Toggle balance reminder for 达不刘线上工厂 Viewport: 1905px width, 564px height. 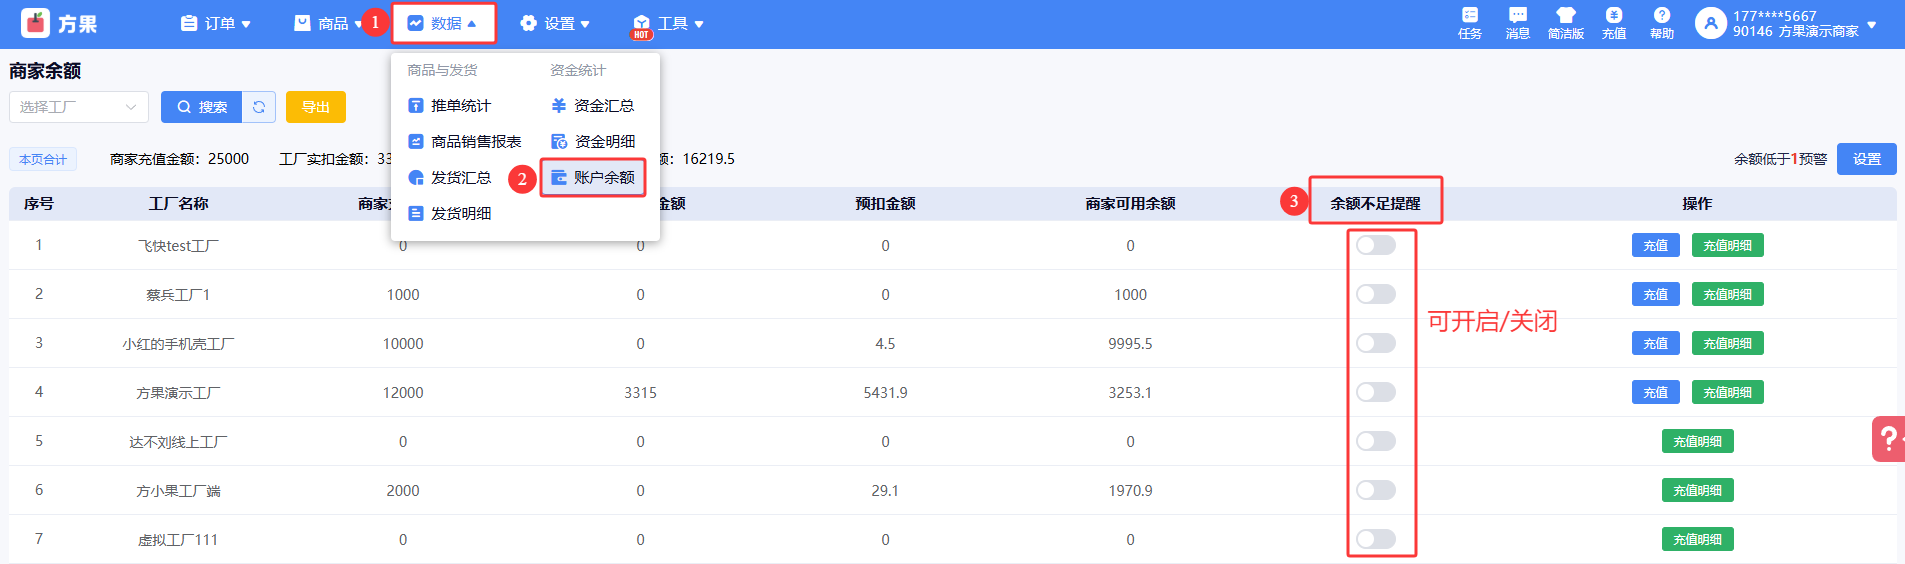click(x=1375, y=441)
